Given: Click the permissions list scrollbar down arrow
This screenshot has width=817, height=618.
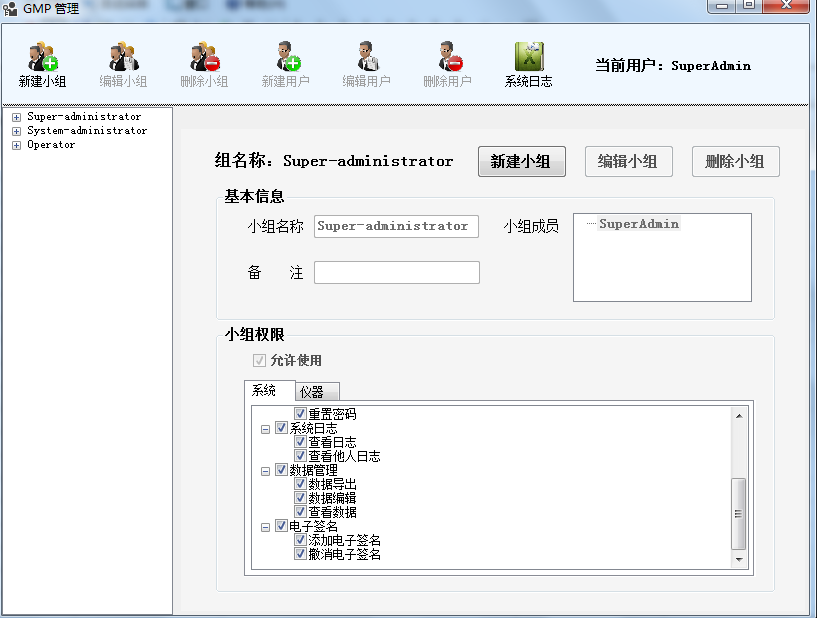Looking at the screenshot, I should click(739, 560).
